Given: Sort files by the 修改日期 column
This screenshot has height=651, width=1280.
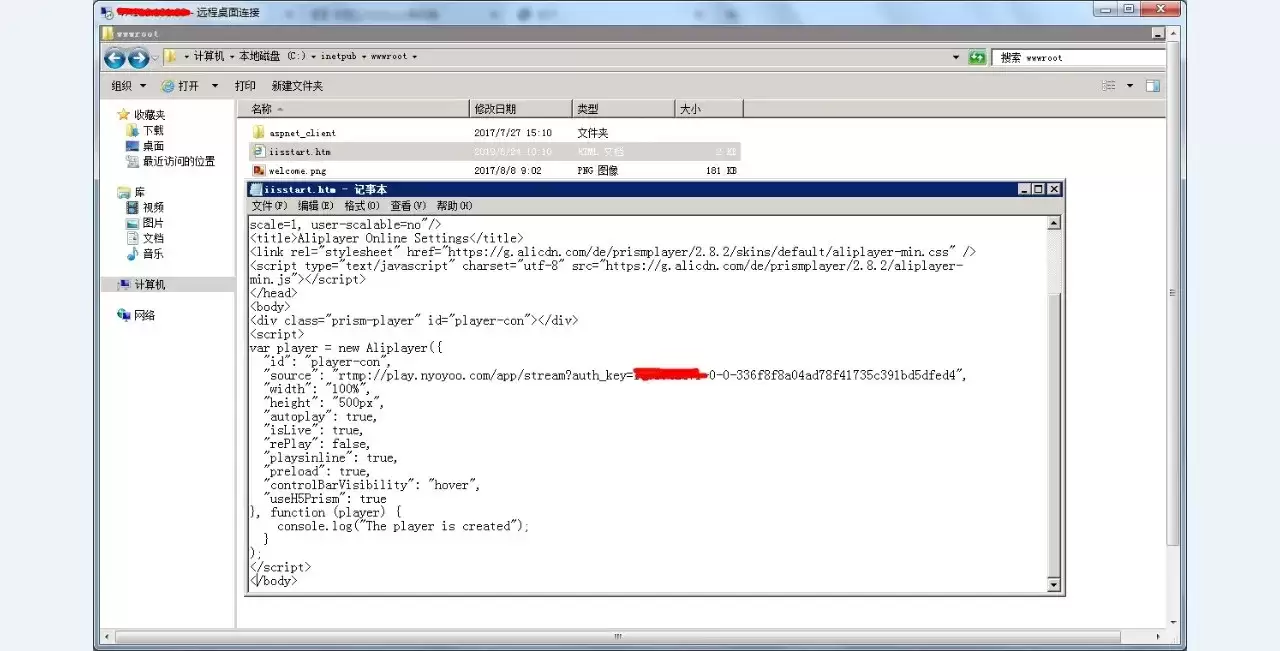Looking at the screenshot, I should click(521, 109).
